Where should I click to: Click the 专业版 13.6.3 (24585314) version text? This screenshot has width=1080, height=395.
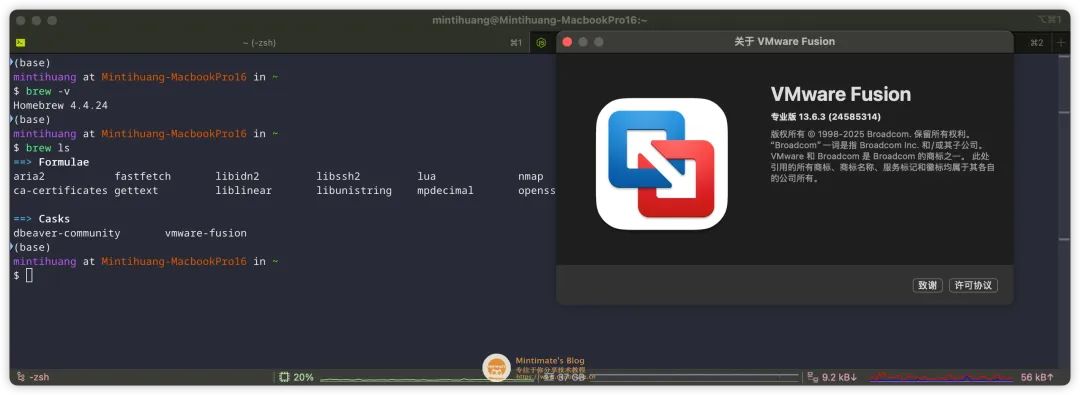pos(825,117)
